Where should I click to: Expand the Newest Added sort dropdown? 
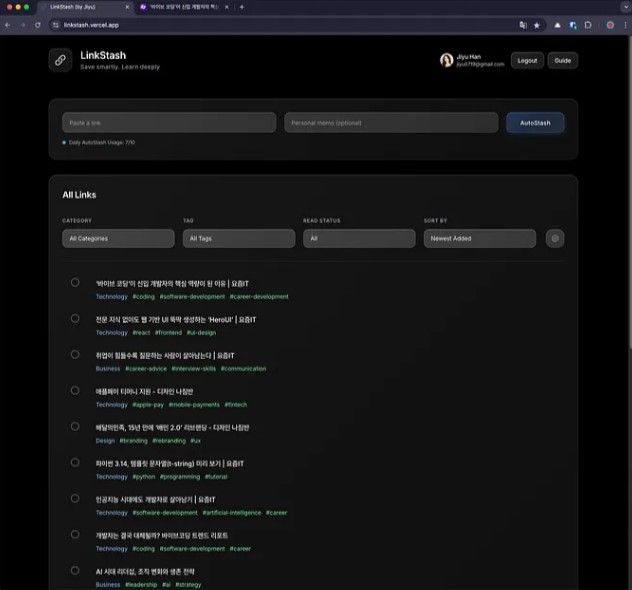click(480, 239)
